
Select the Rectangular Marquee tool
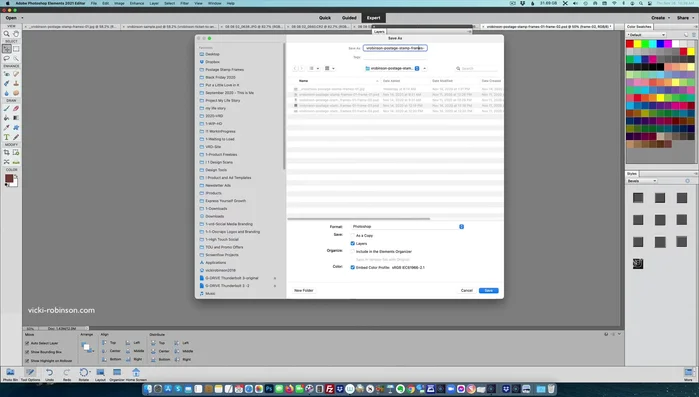coord(16,49)
